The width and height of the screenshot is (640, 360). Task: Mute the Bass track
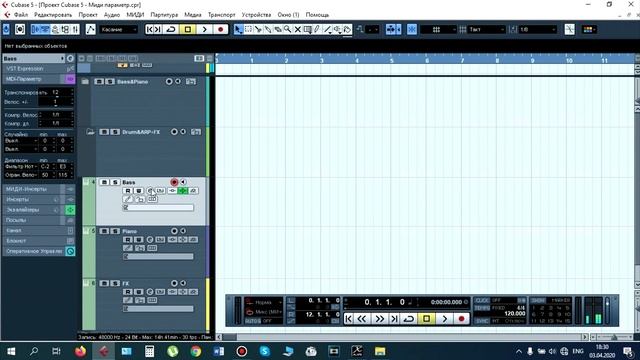(x=104, y=182)
